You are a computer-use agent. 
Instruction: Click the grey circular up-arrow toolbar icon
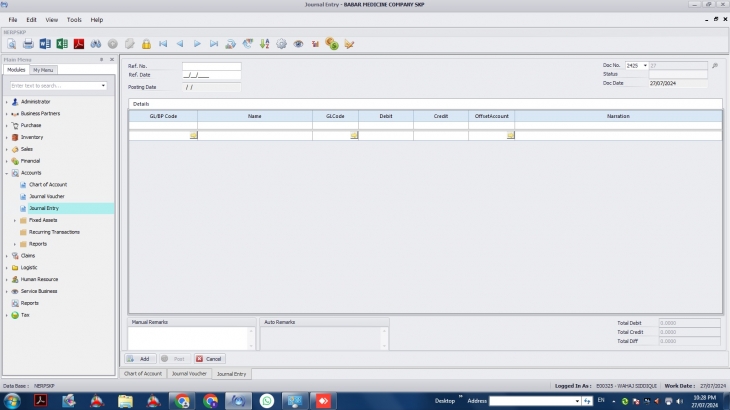(113, 44)
